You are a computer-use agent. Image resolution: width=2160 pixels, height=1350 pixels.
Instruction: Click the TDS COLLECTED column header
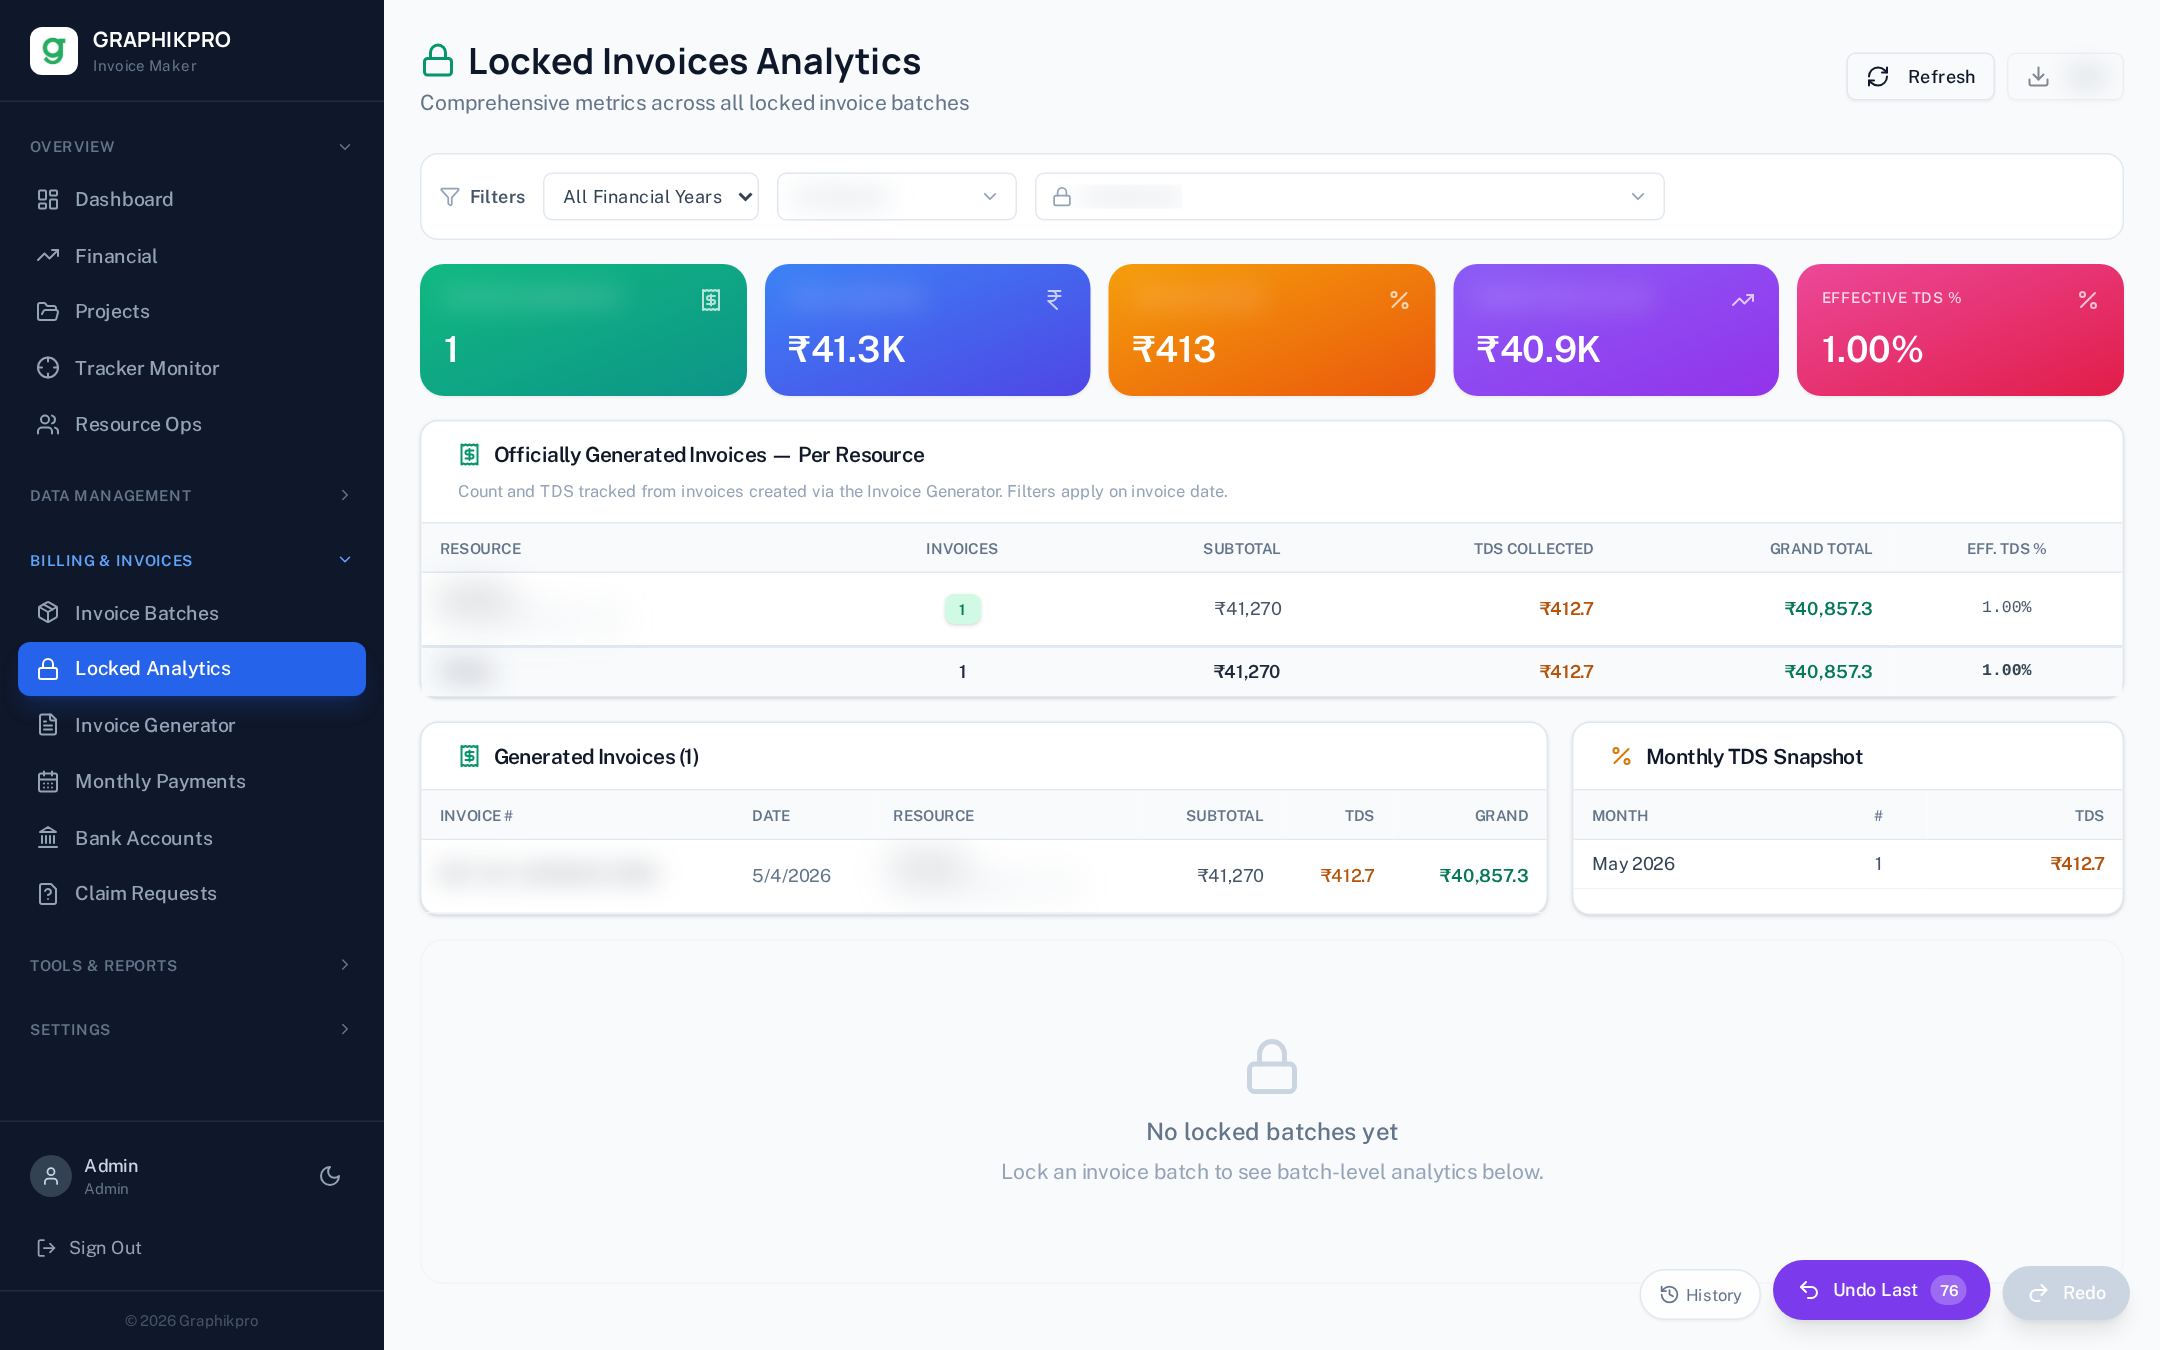click(1533, 549)
